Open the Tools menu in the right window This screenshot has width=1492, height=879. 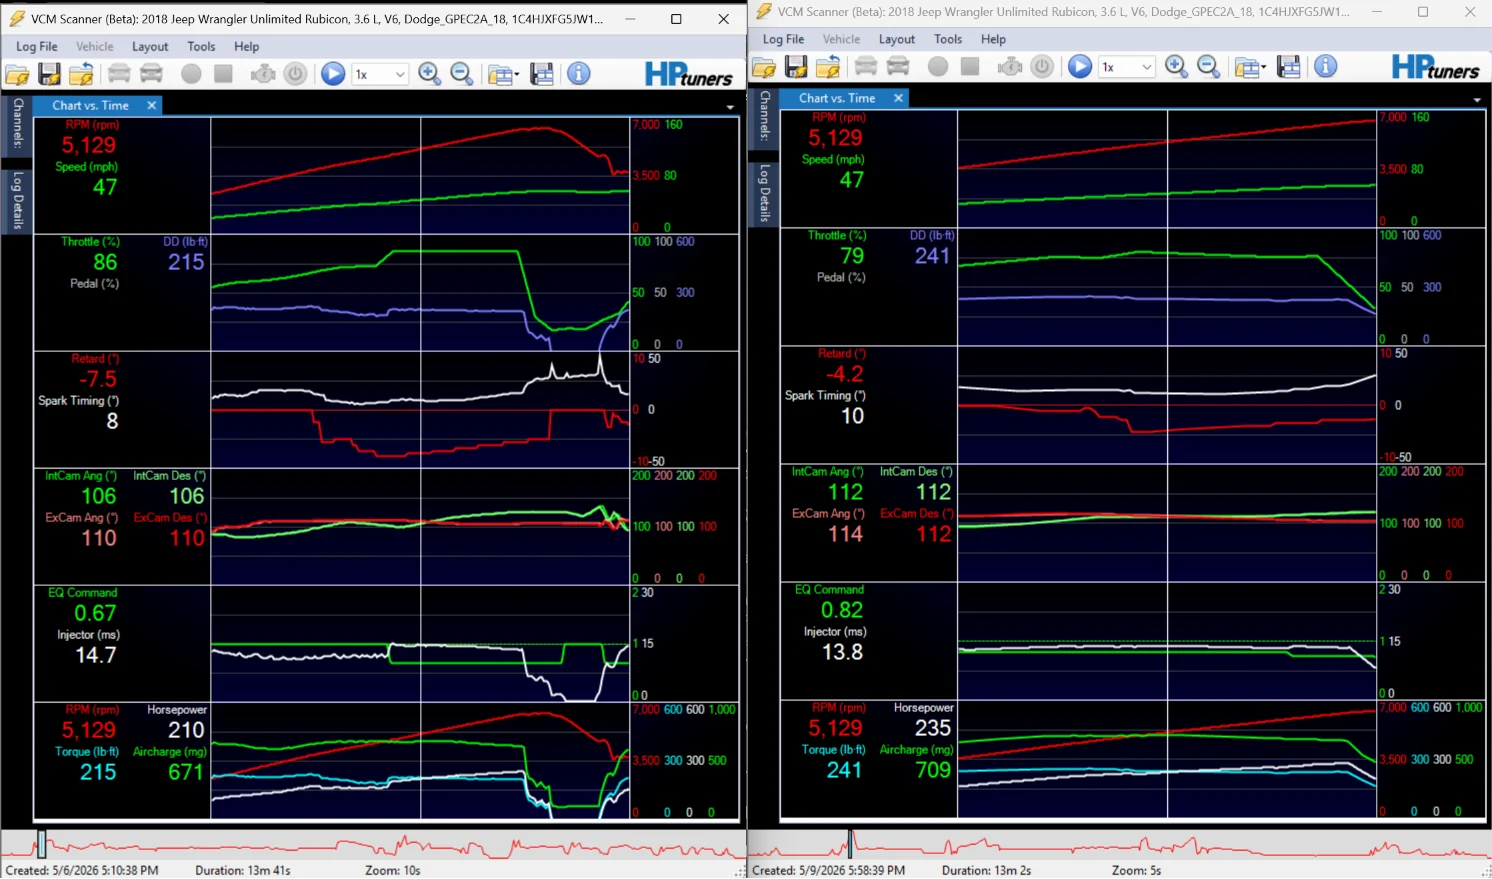click(x=948, y=39)
